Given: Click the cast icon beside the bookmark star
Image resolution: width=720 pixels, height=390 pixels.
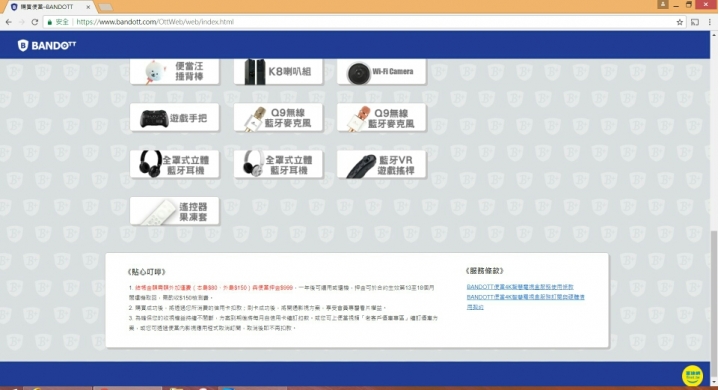Looking at the screenshot, I should coord(695,22).
